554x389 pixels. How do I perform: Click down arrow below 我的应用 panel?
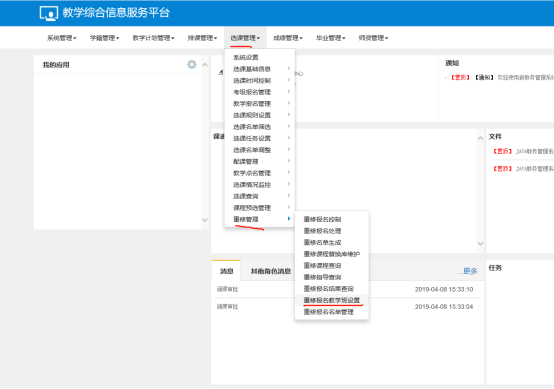pos(205,220)
